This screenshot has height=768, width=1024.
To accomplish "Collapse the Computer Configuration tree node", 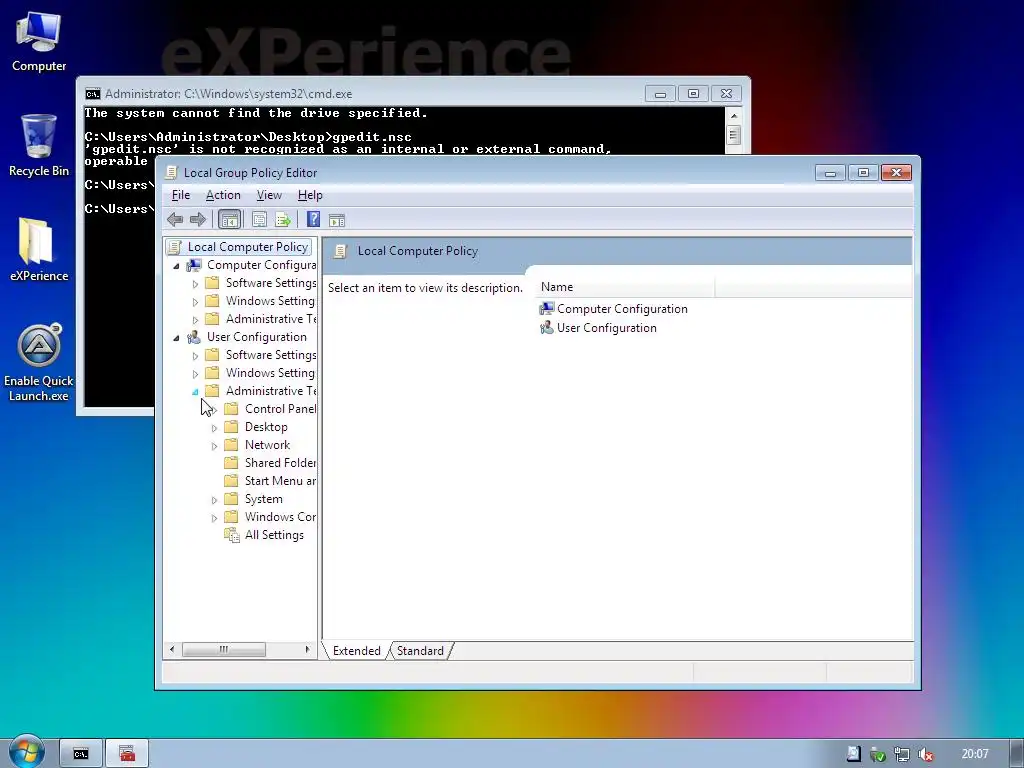I will [176, 266].
